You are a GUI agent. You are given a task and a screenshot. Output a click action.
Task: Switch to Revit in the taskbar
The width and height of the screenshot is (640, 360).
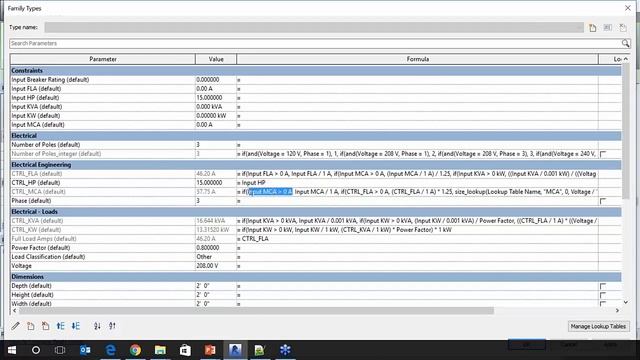[235, 350]
